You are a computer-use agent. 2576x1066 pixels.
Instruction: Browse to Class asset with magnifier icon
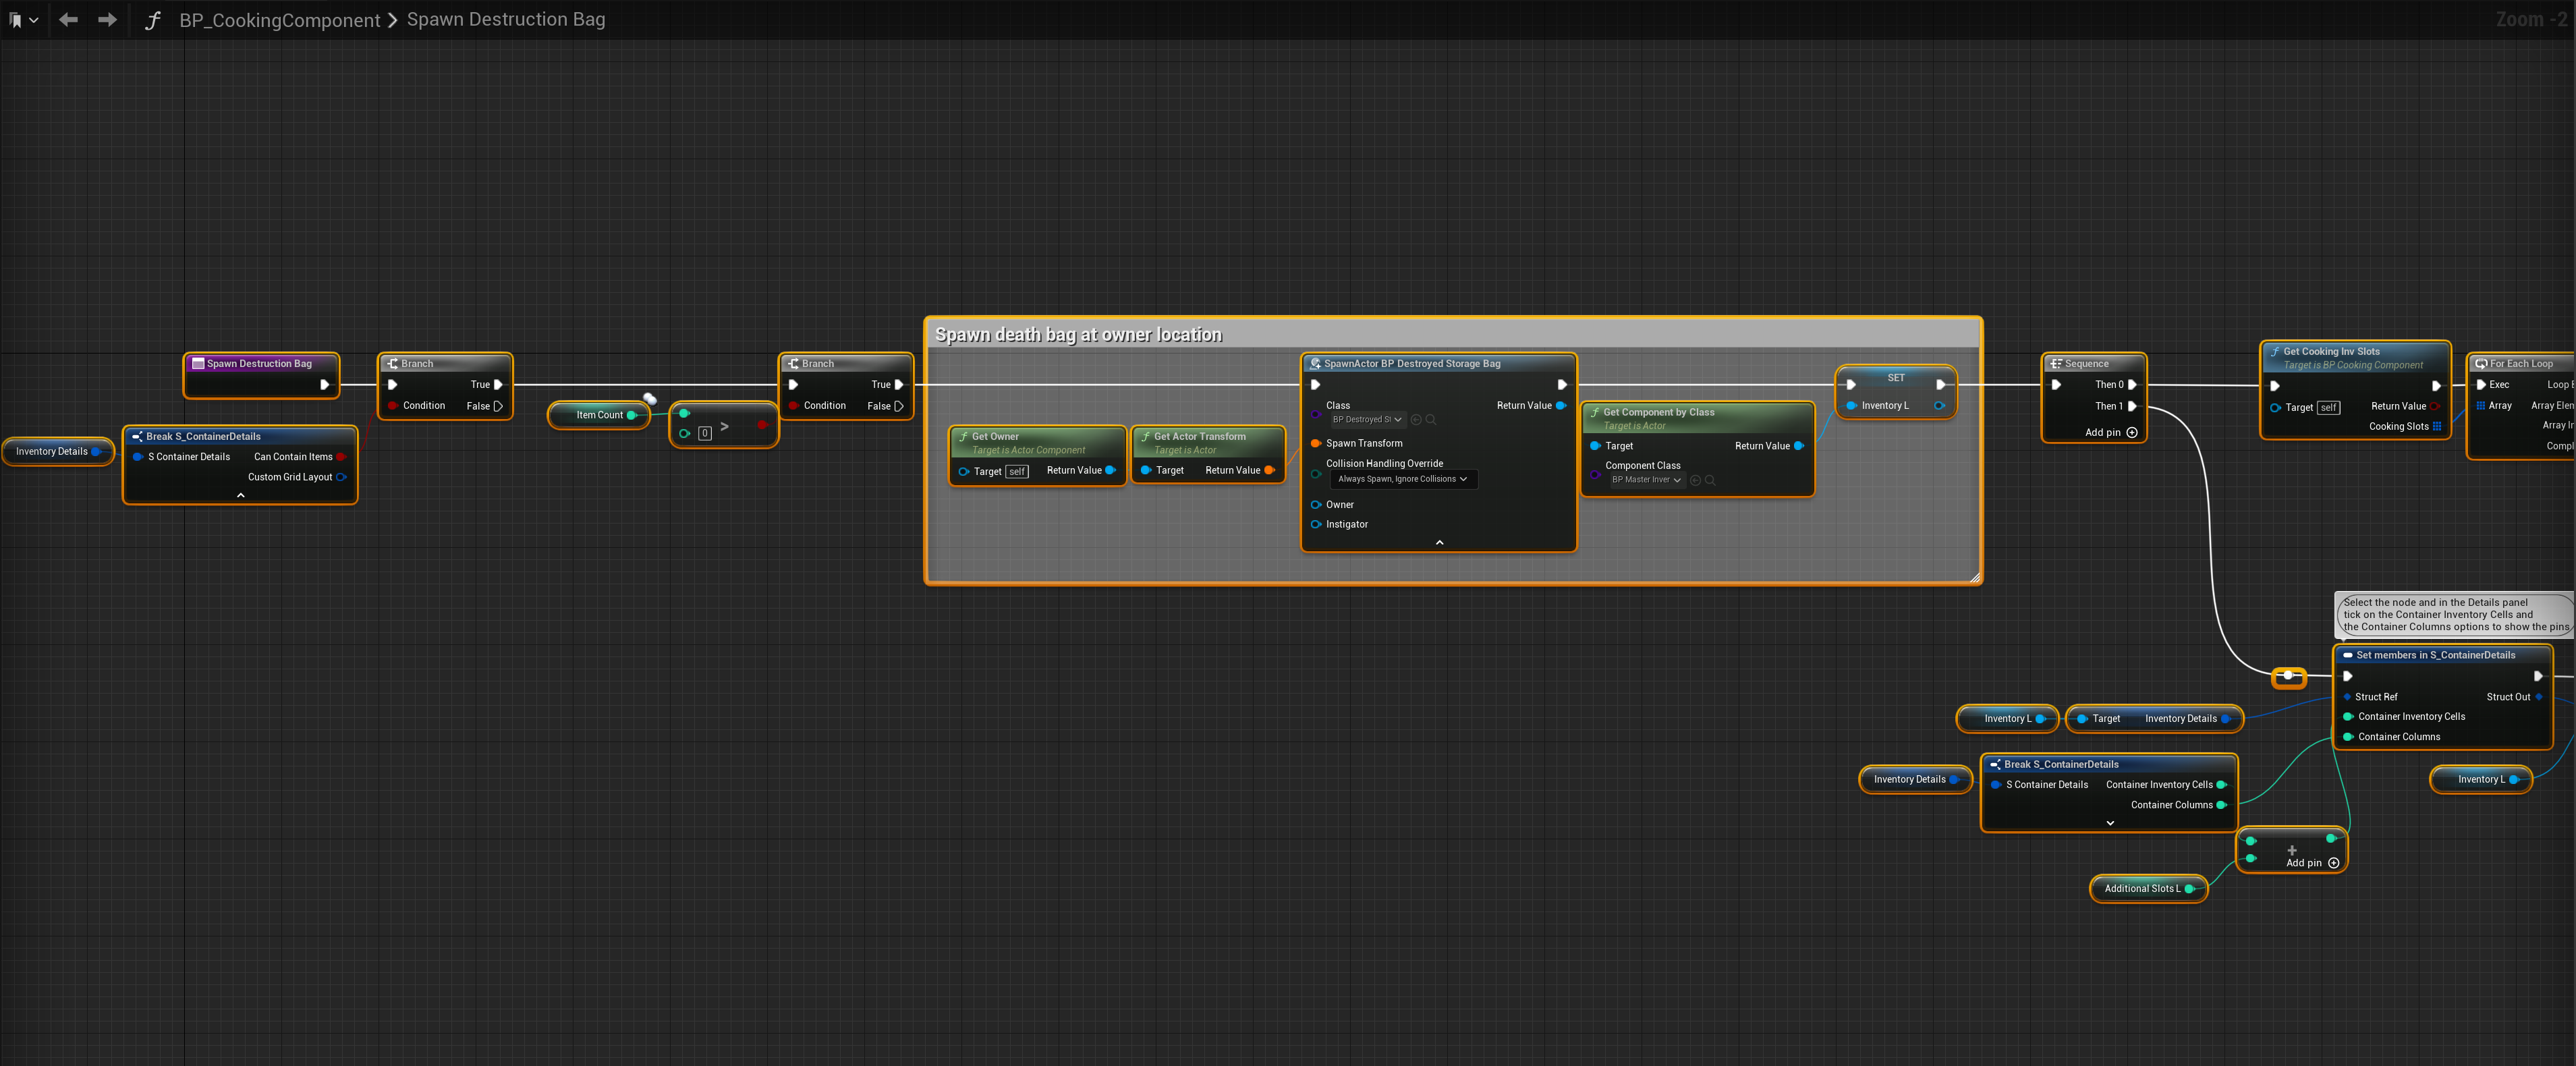1431,420
